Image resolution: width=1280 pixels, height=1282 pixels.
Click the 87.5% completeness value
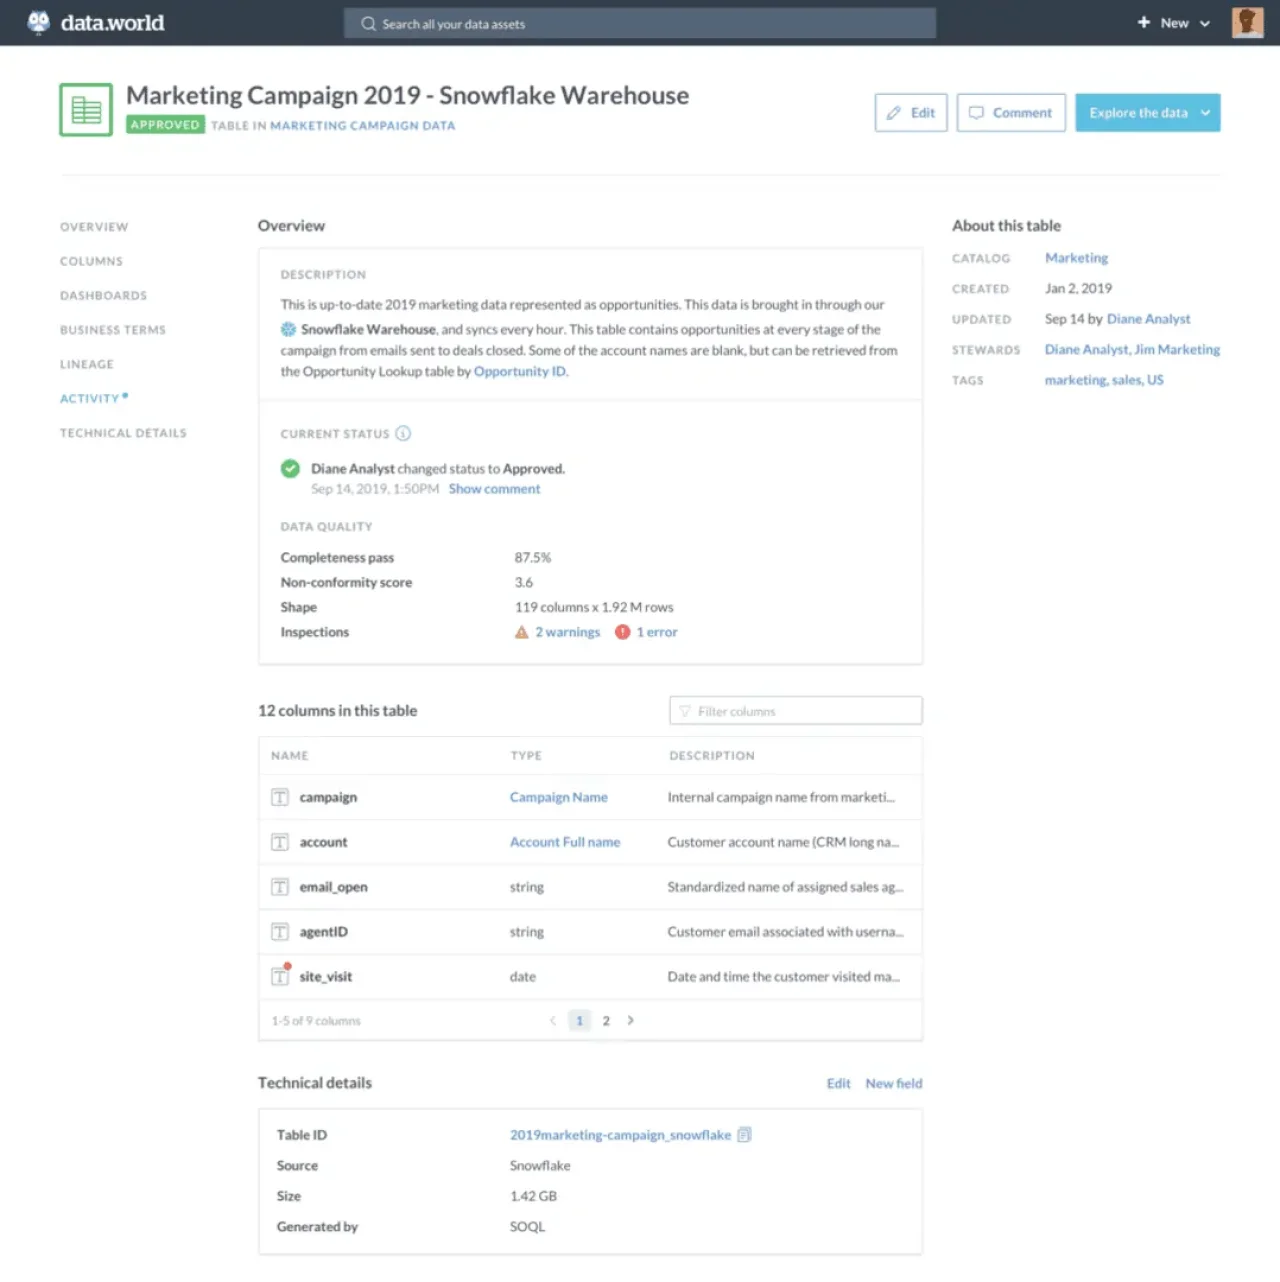(533, 558)
